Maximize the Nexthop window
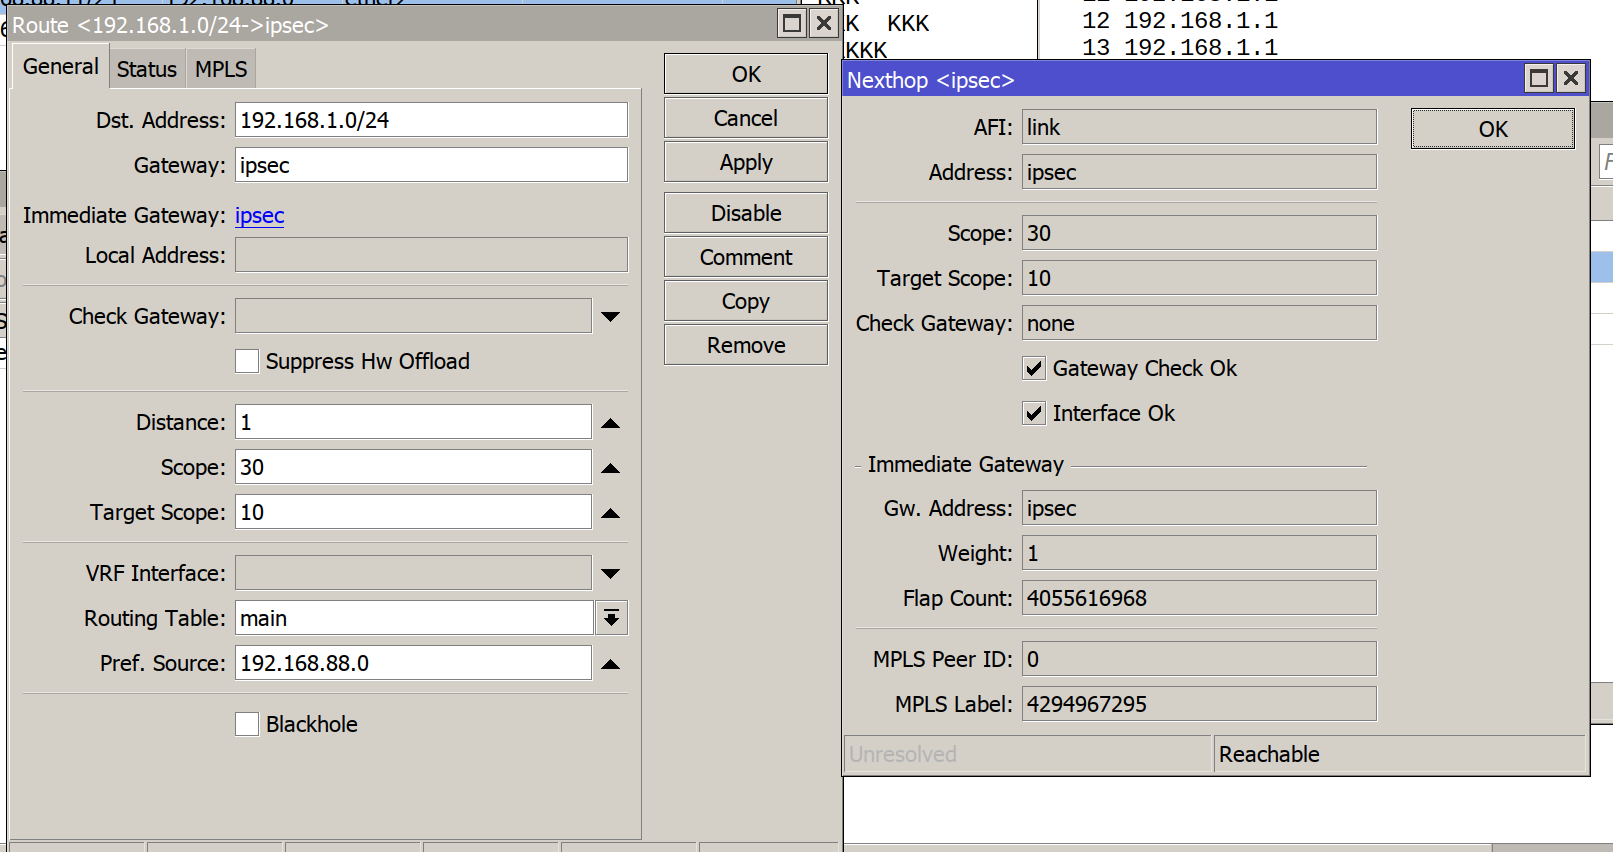Viewport: 1613px width, 852px height. 1539,78
